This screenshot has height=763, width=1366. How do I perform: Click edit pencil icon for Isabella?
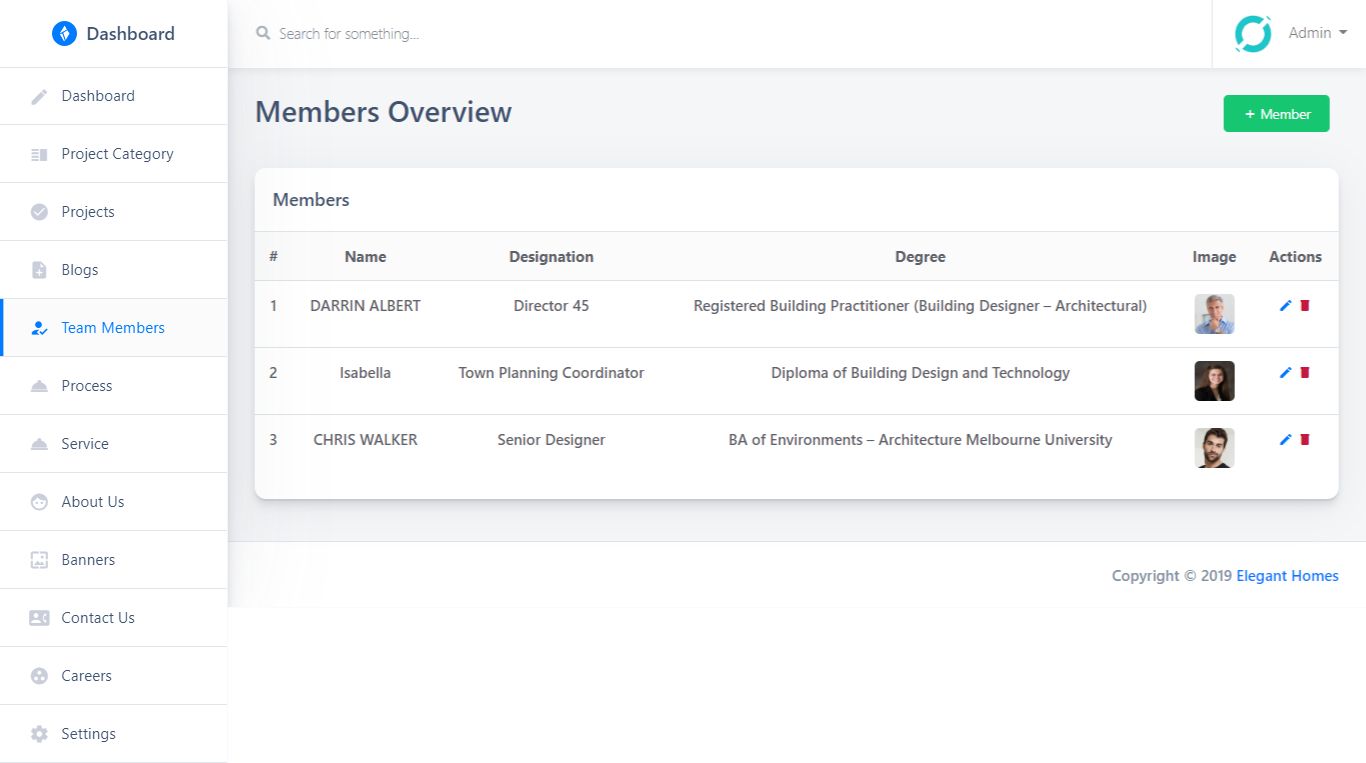coord(1286,373)
